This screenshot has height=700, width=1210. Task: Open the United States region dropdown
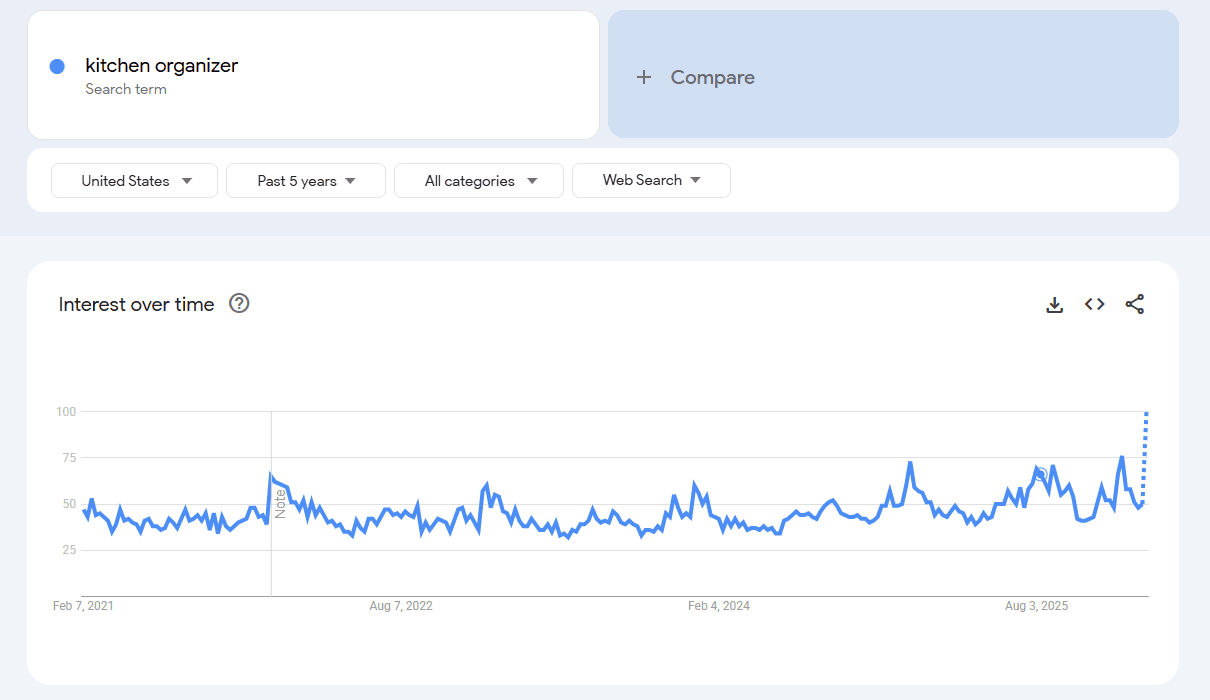133,180
